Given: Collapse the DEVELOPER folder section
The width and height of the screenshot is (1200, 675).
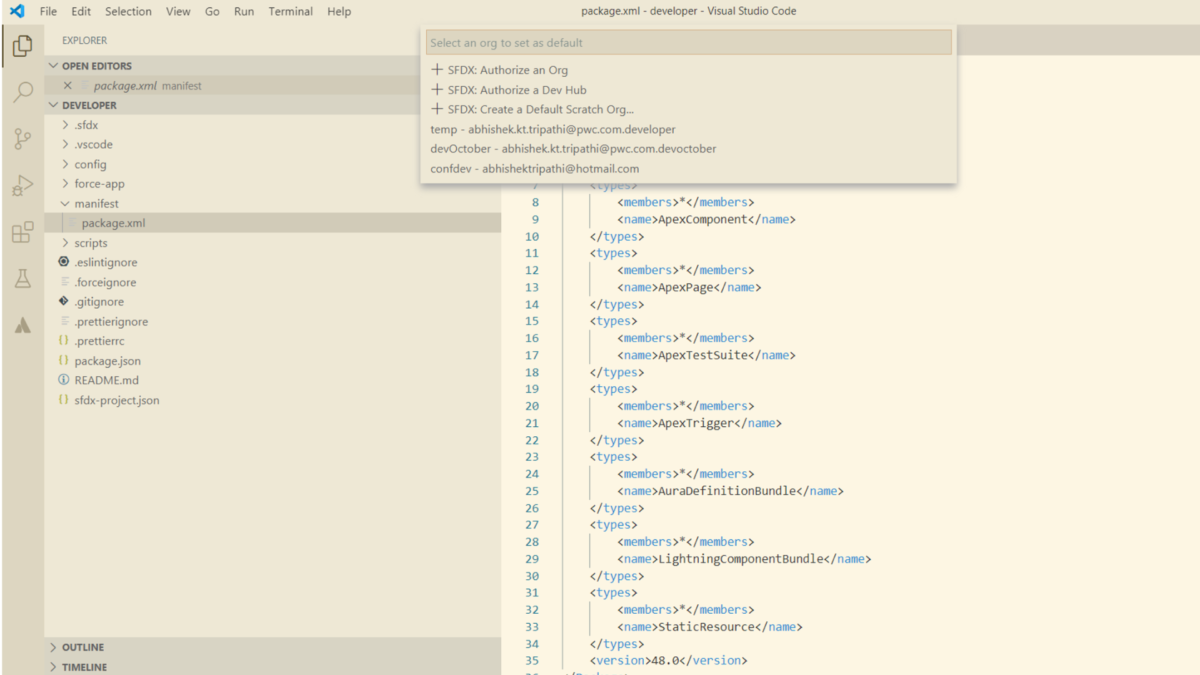Looking at the screenshot, I should [54, 105].
